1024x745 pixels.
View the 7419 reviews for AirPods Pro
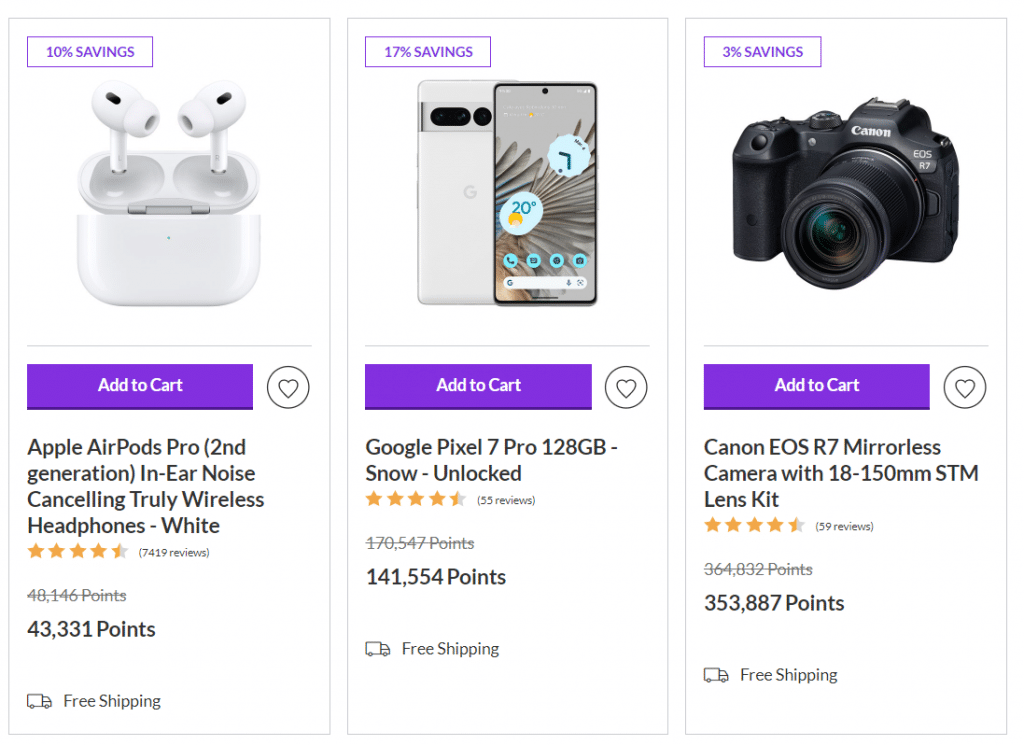(x=174, y=552)
